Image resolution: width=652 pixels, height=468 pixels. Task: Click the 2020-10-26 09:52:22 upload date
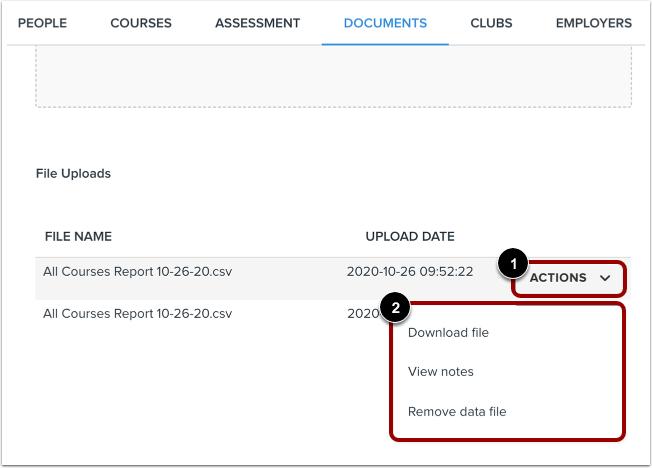click(x=410, y=272)
